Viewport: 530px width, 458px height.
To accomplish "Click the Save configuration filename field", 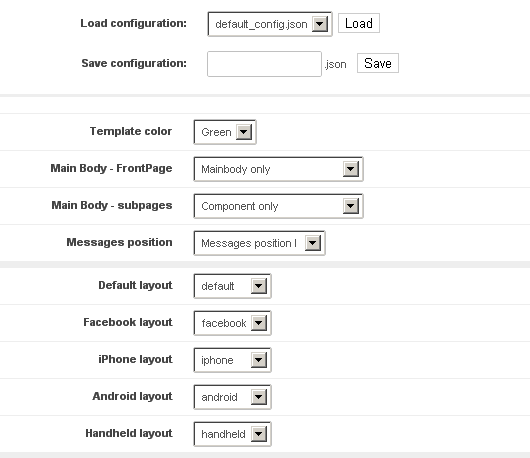I will pyautogui.click(x=264, y=64).
